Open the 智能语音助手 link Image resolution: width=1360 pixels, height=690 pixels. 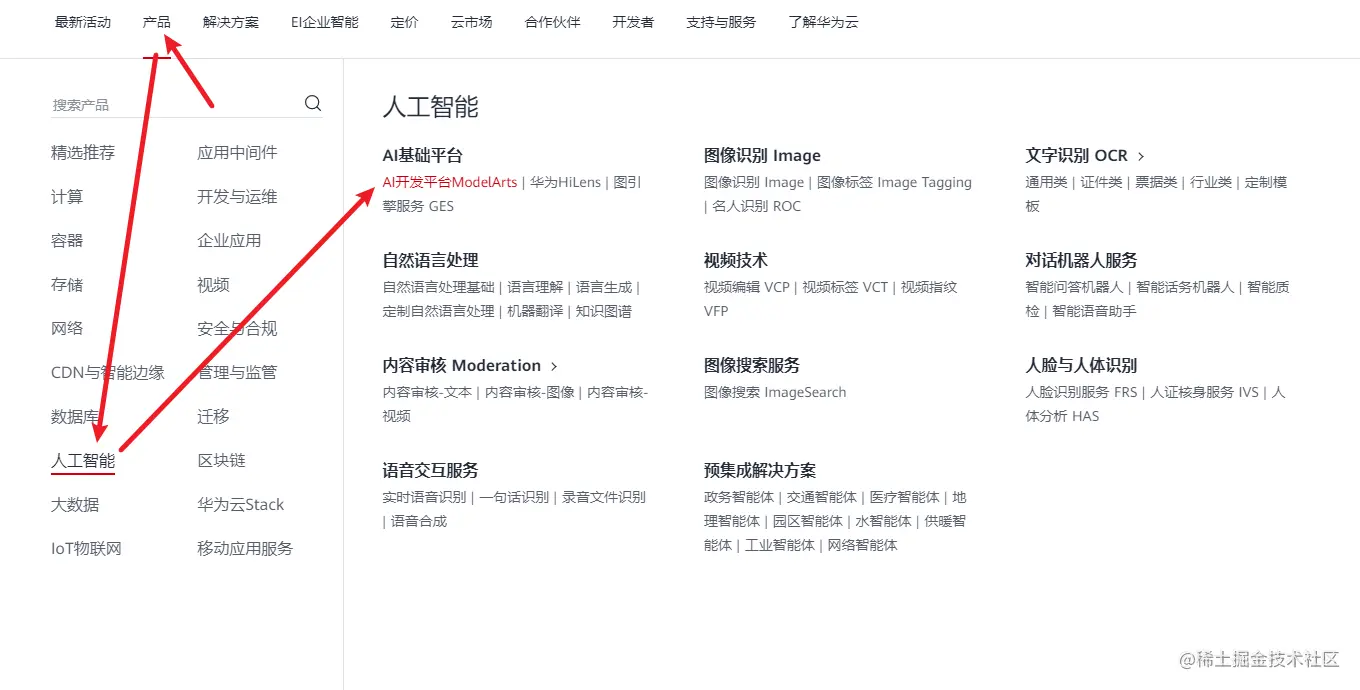(x=1094, y=311)
